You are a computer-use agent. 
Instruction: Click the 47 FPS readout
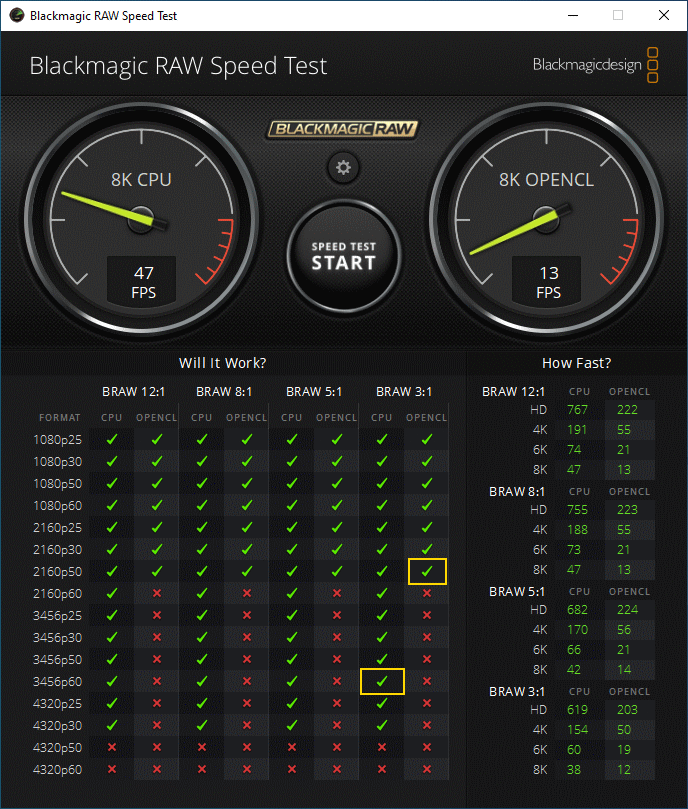coord(142,282)
